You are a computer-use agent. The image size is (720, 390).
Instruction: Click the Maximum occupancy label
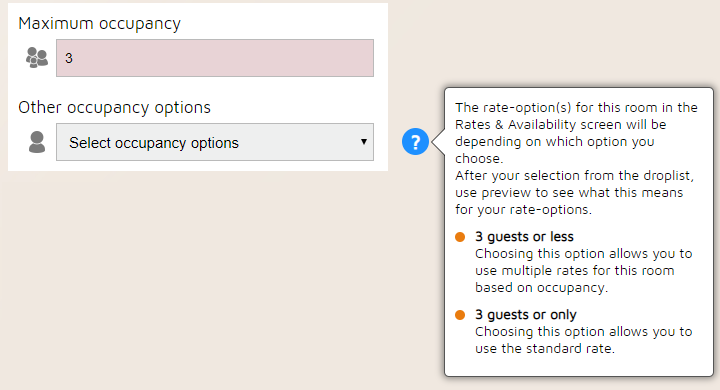pyautogui.click(x=100, y=23)
